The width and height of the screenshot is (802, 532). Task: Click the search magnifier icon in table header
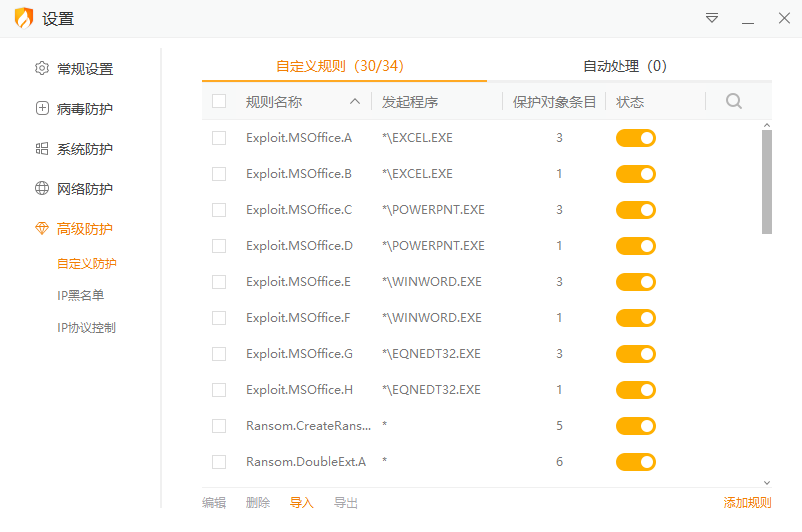tap(733, 101)
